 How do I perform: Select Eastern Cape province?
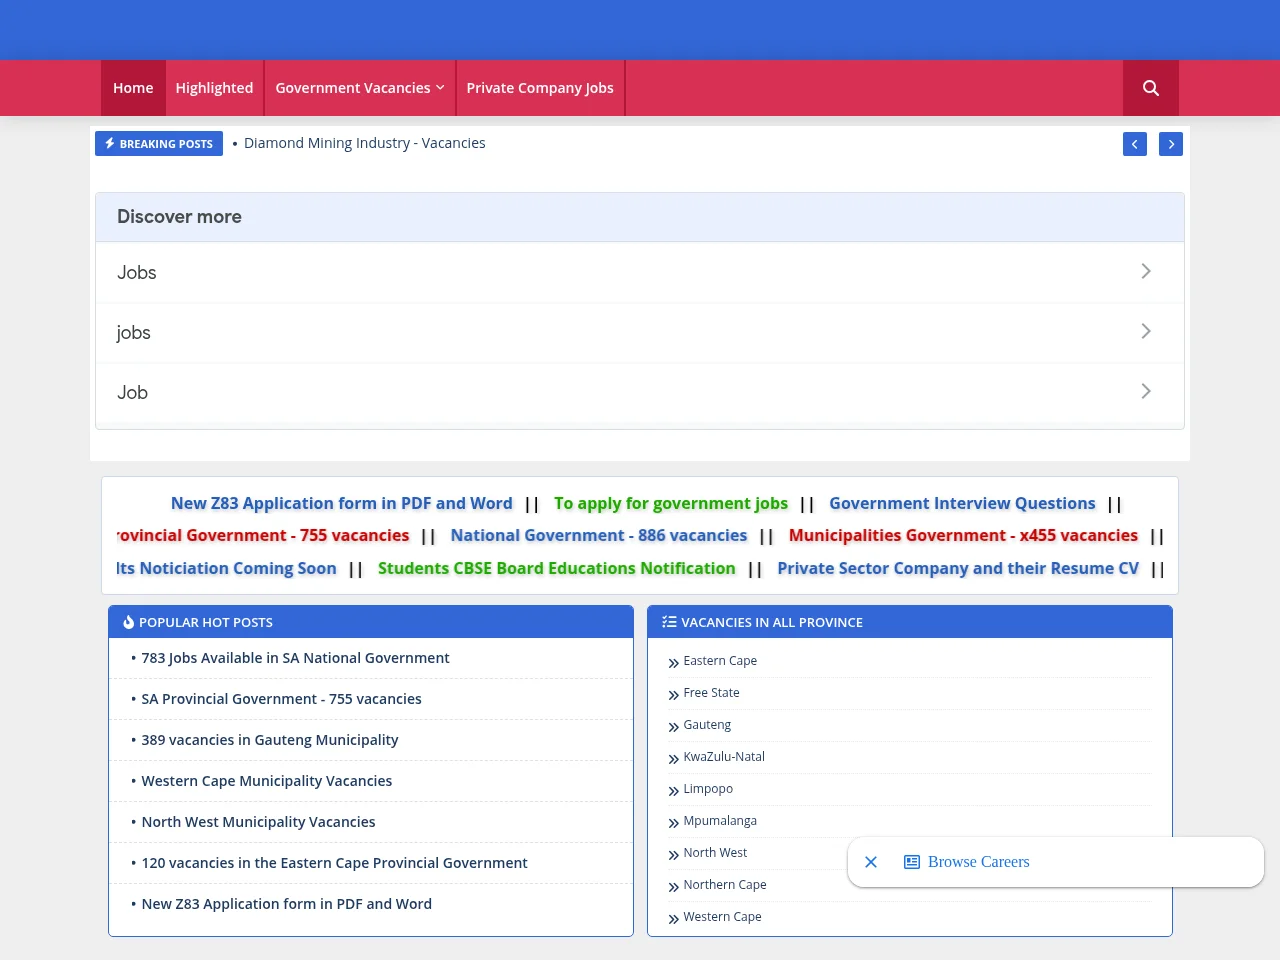click(x=720, y=661)
